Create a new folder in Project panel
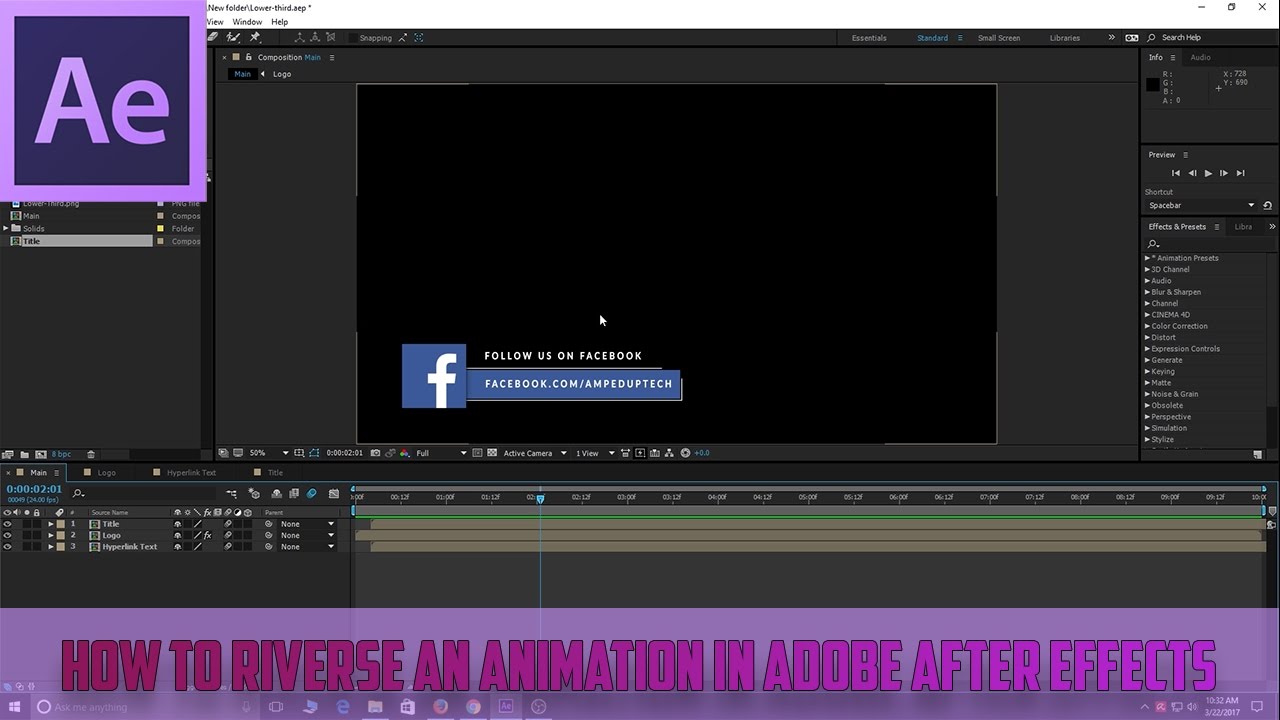This screenshot has height=720, width=1280. pos(25,454)
